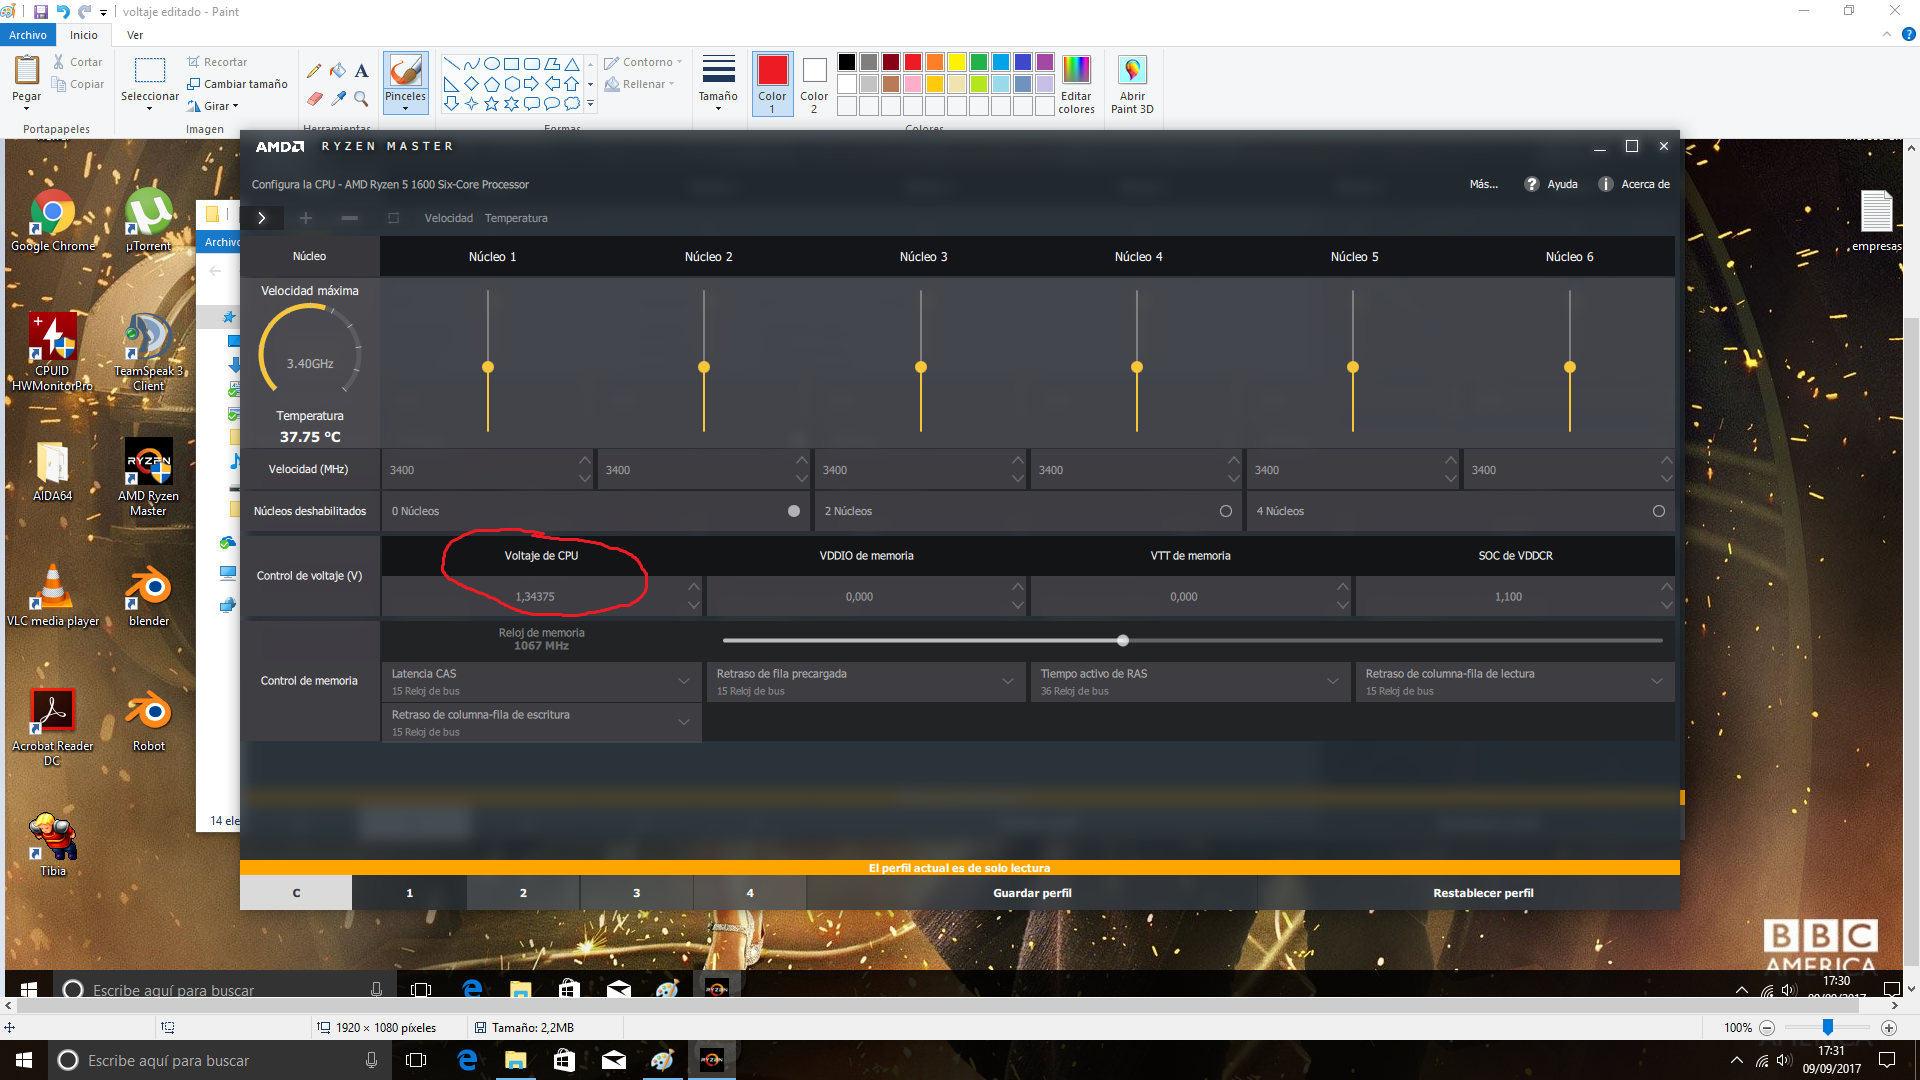The height and width of the screenshot is (1080, 1920).
Task: Open Editar colores dialog
Action: pos(1076,84)
